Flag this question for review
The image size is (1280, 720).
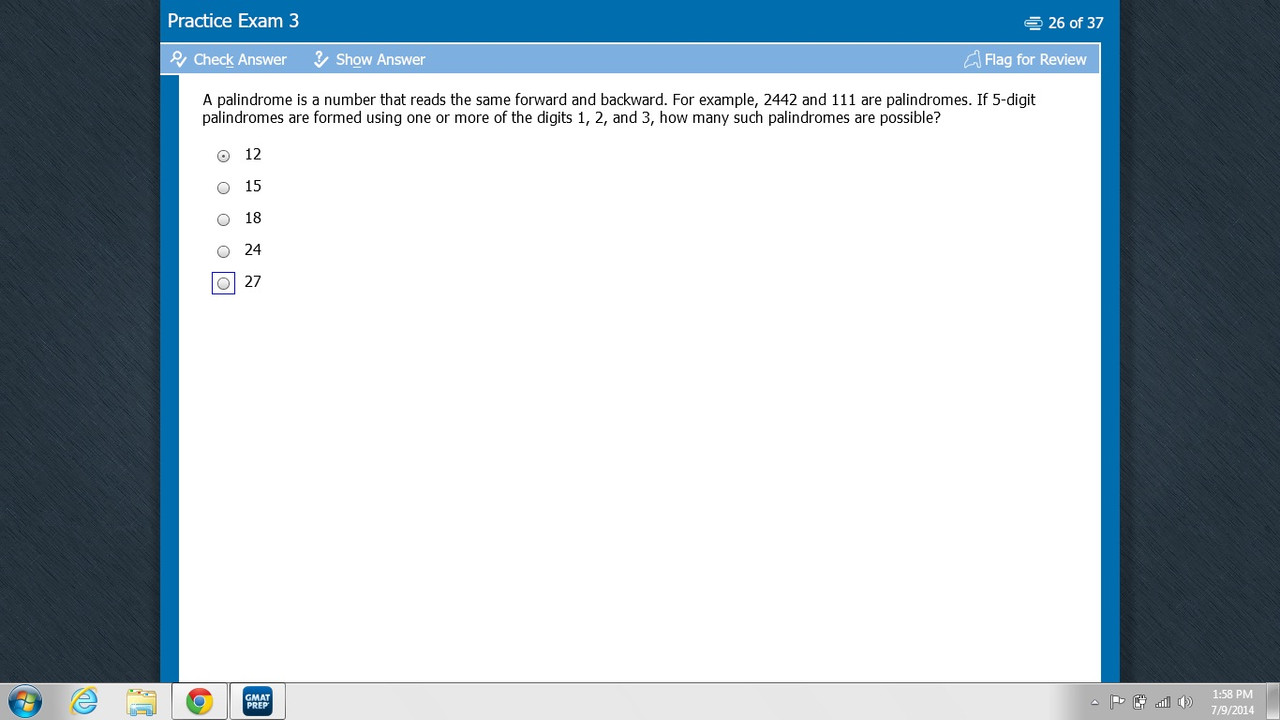[1025, 59]
